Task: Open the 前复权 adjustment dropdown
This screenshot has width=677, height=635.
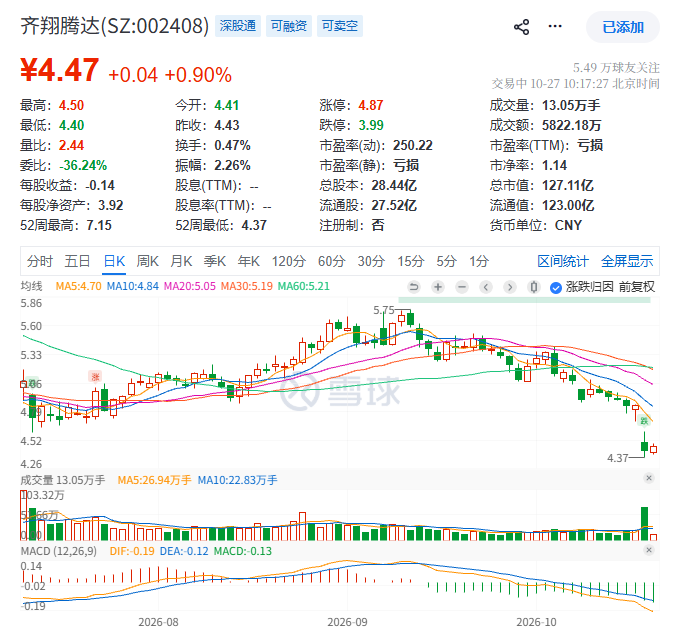Action: (x=637, y=287)
